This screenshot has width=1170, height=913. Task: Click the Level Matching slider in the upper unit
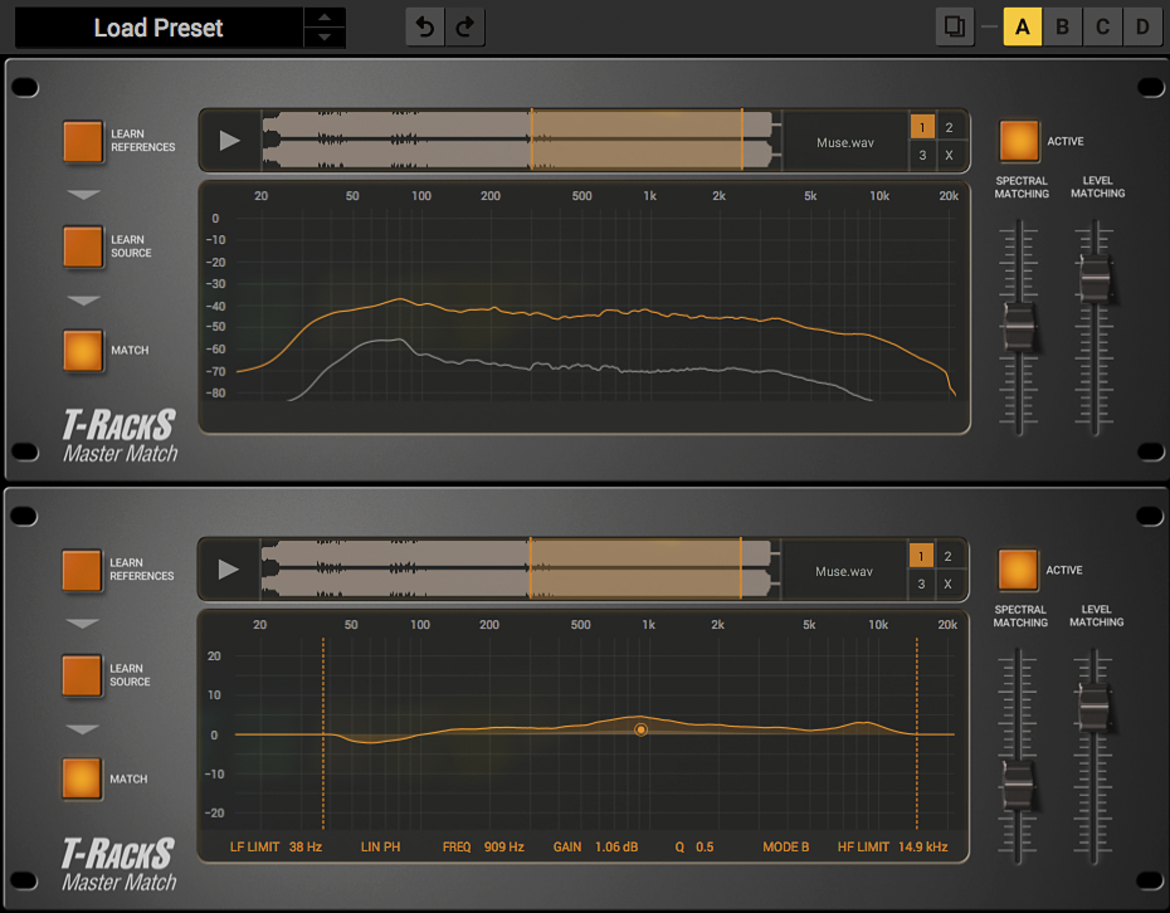tap(1095, 278)
